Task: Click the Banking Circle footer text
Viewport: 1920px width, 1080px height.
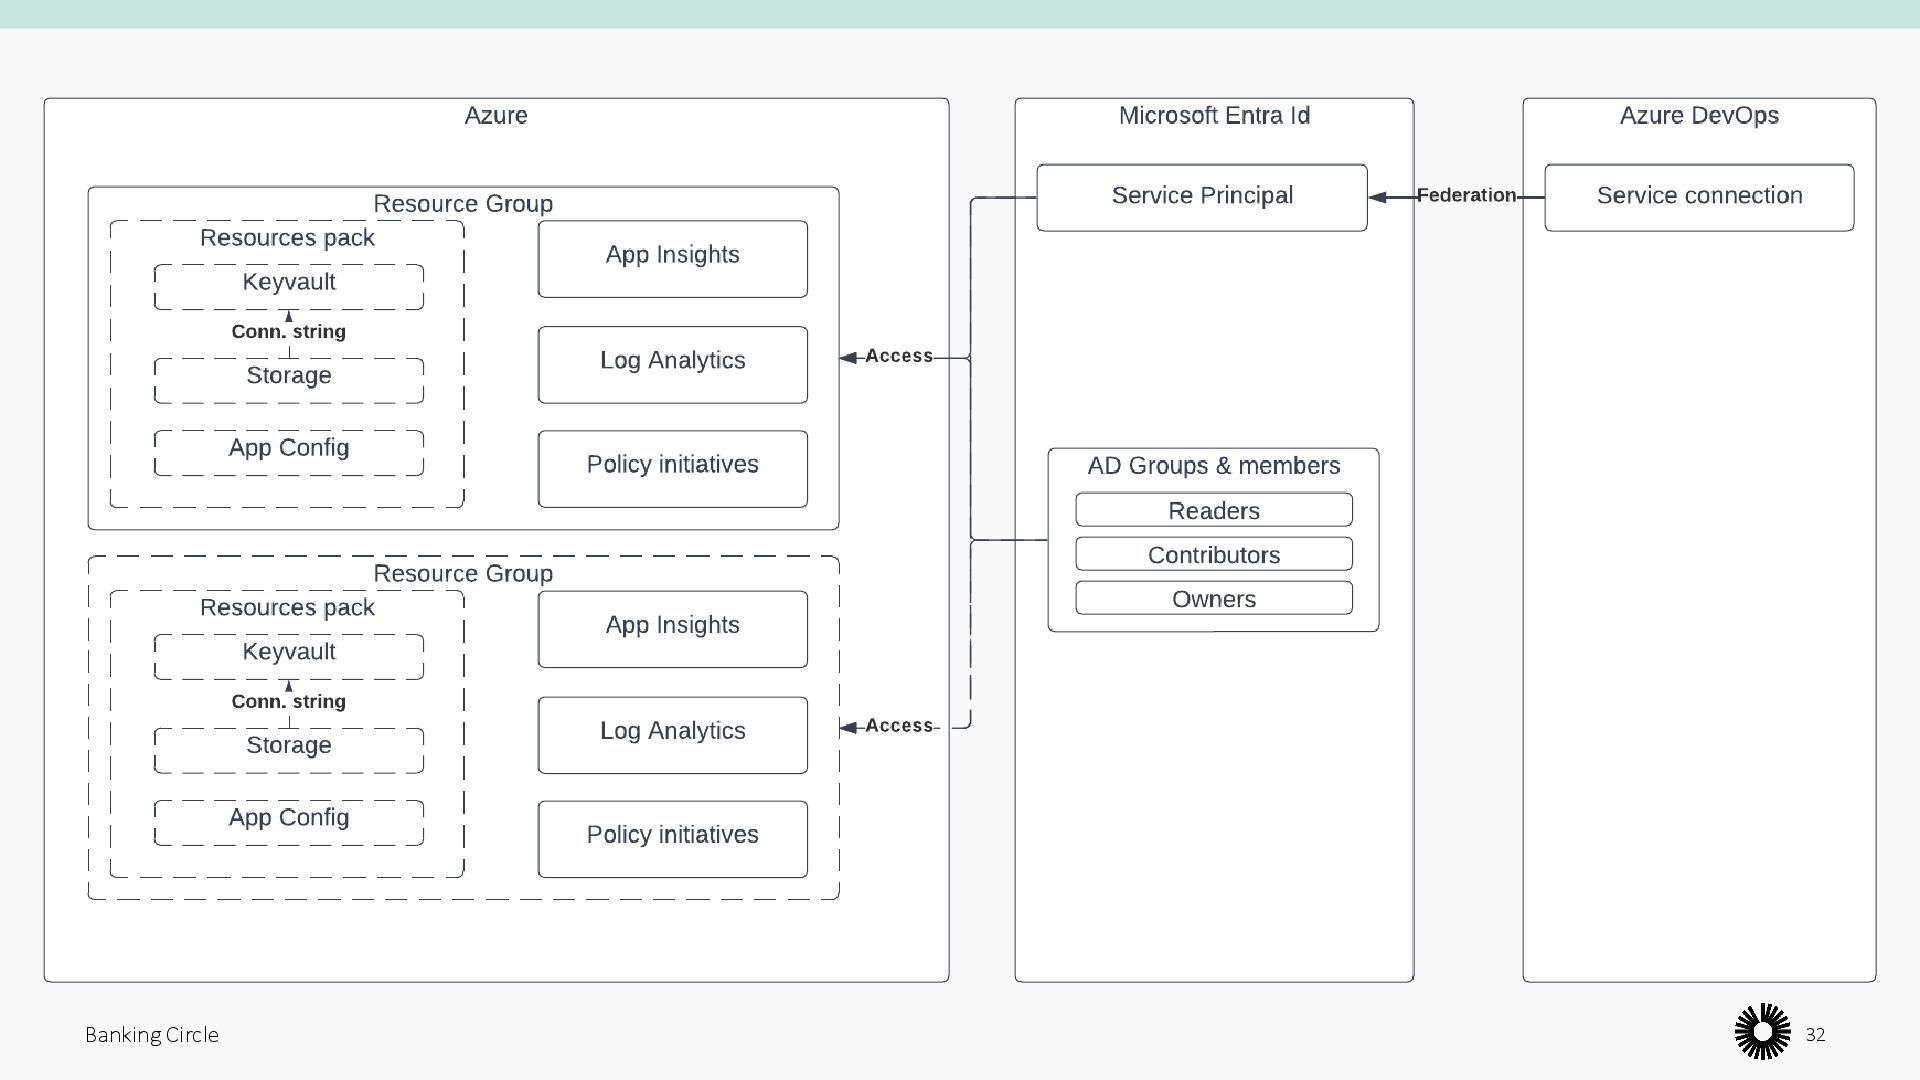Action: click(x=152, y=1035)
